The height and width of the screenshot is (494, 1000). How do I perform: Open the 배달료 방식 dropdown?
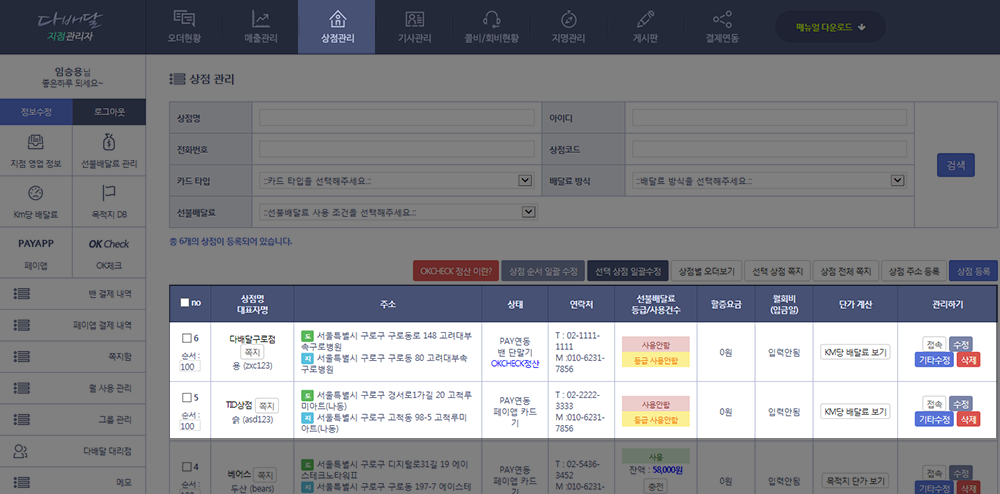tap(769, 181)
